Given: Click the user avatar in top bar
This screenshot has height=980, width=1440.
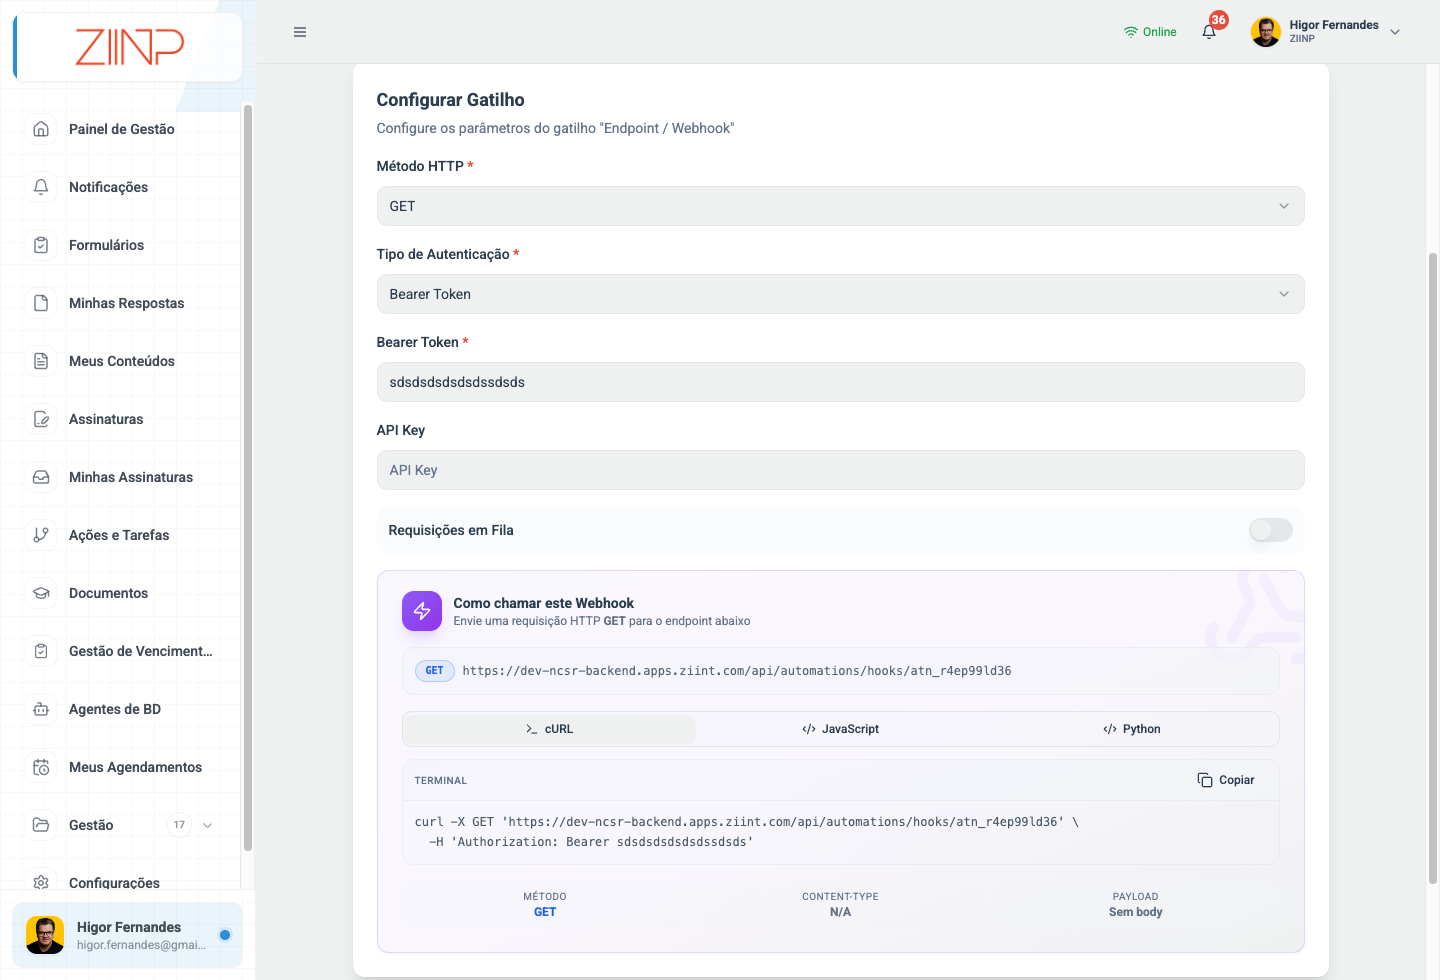Looking at the screenshot, I should pyautogui.click(x=1266, y=32).
